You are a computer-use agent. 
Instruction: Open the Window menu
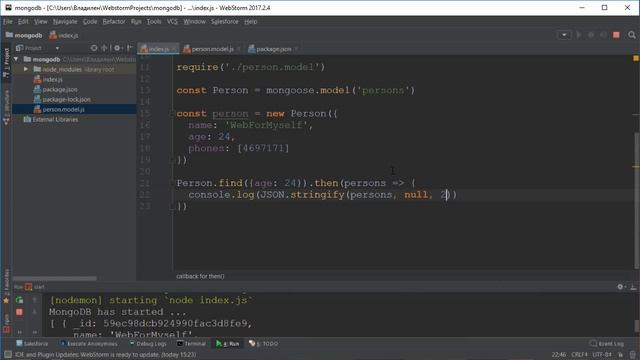194,22
